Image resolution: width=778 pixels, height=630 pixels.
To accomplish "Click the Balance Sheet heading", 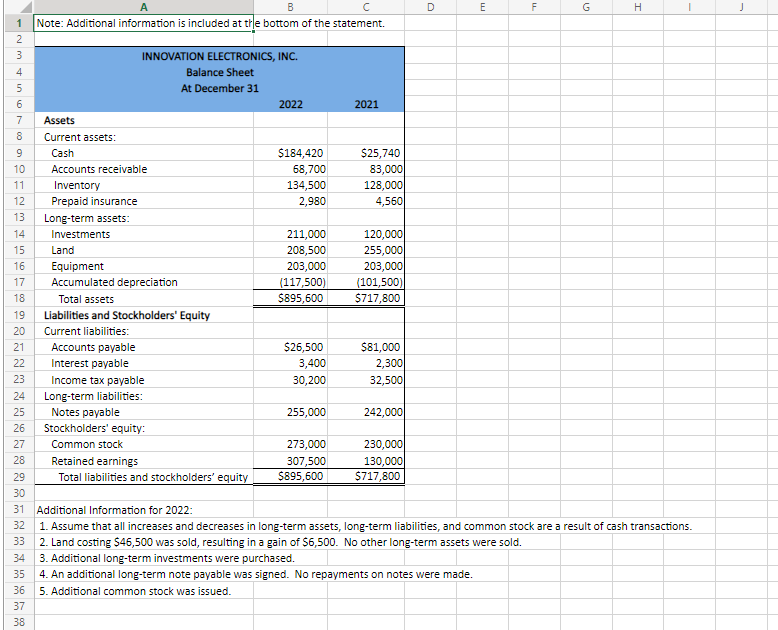I will click(220, 72).
